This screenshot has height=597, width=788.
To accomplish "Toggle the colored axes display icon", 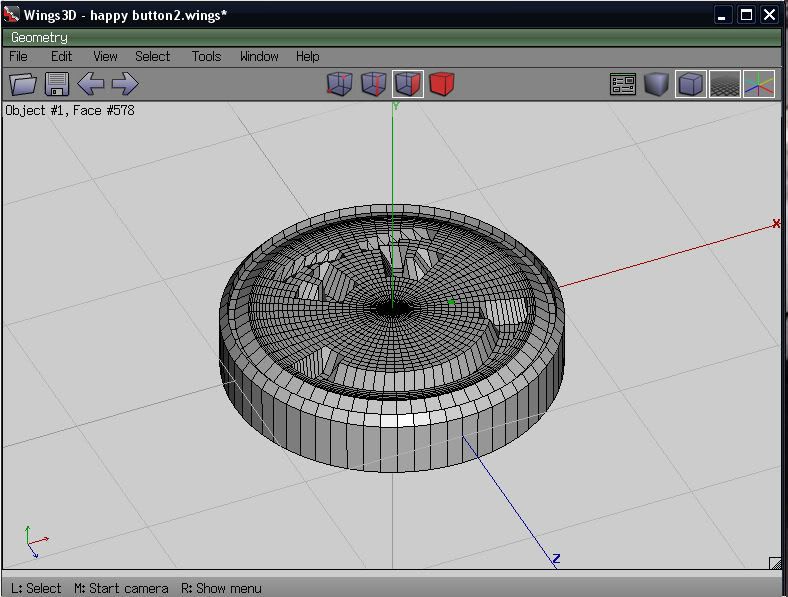I will pyautogui.click(x=759, y=84).
